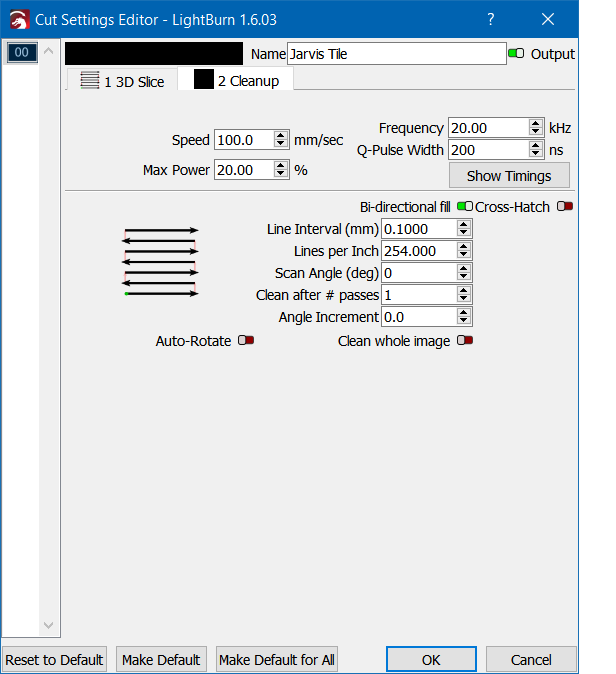616x674 pixels.
Task: Click the LightBurn app icon in title bar
Action: (x=19, y=20)
